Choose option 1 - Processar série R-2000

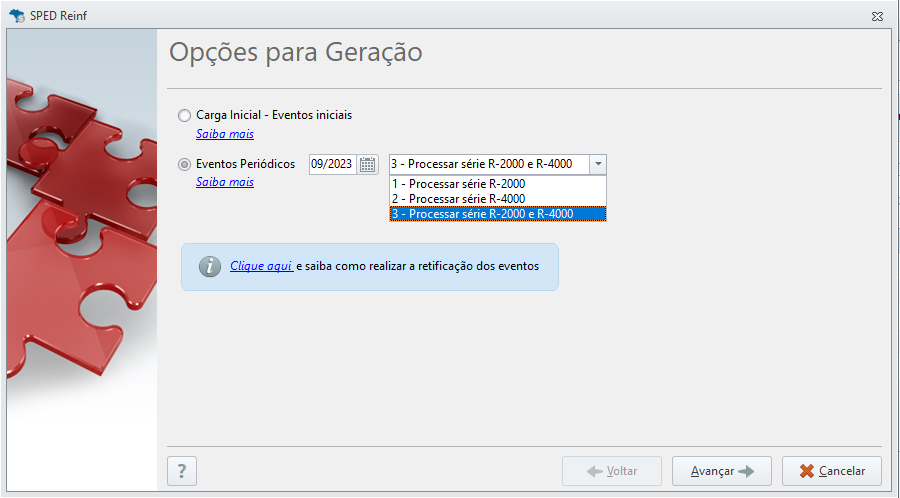click(498, 184)
